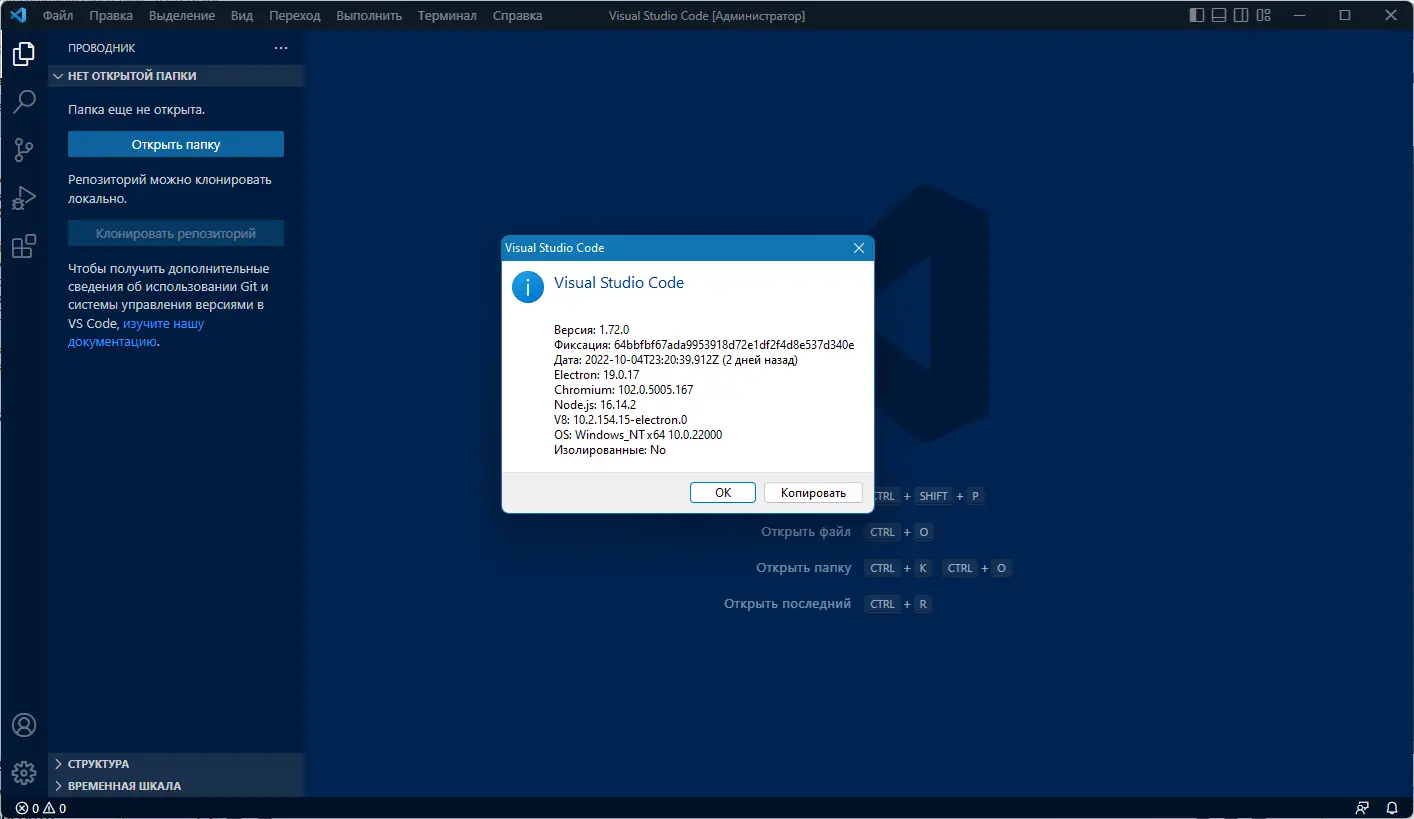Viewport: 1414px width, 819px height.
Task: Open the Explorer view in the activity bar
Action: (23, 54)
